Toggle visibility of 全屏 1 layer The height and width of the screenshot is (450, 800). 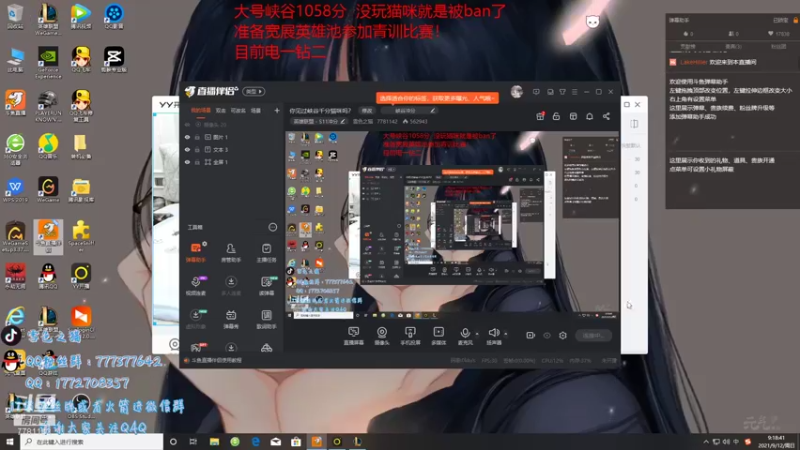coord(187,162)
